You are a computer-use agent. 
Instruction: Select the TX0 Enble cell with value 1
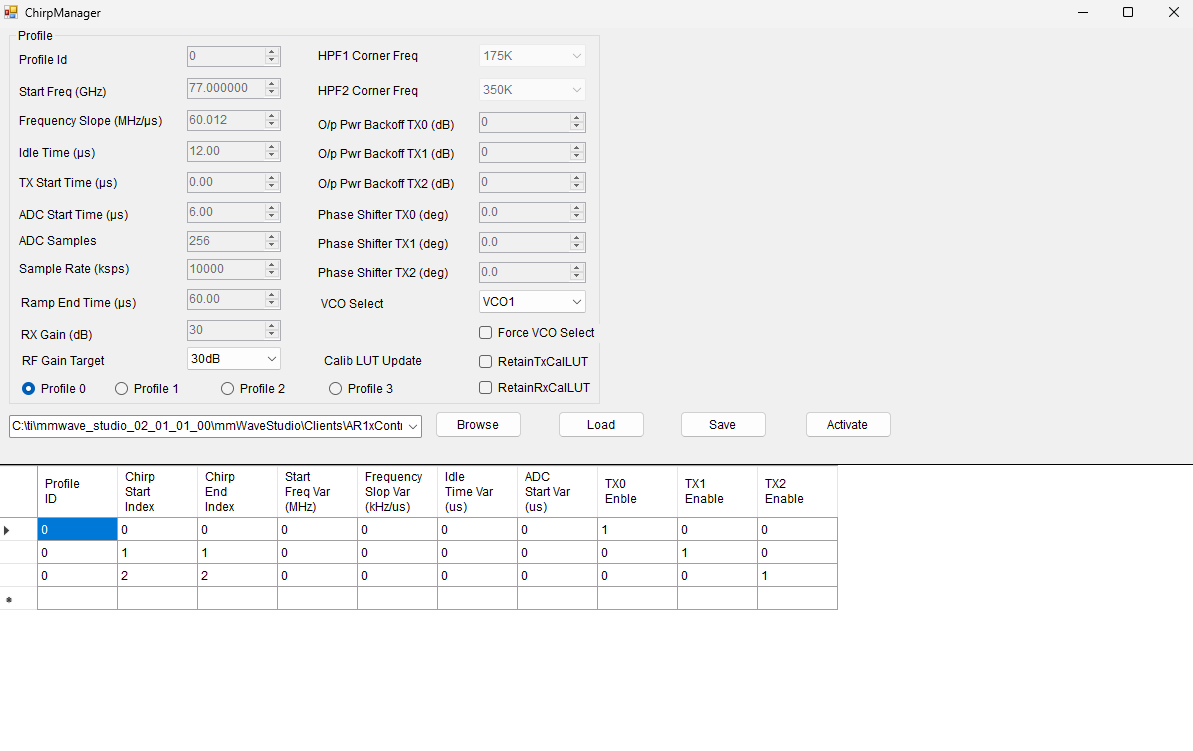[x=638, y=530]
